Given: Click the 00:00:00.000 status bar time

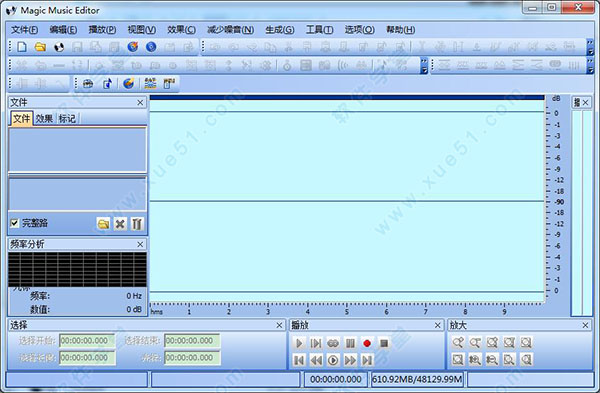Looking at the screenshot, I should 336,379.
